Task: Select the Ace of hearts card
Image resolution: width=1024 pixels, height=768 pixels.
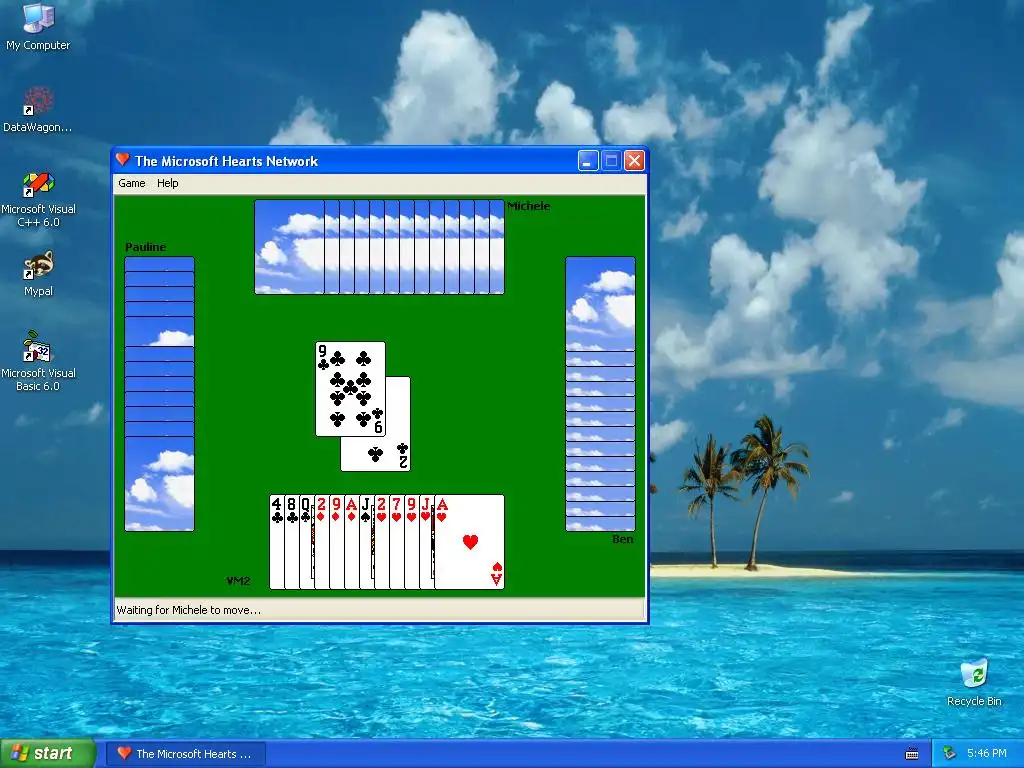Action: tap(470, 542)
